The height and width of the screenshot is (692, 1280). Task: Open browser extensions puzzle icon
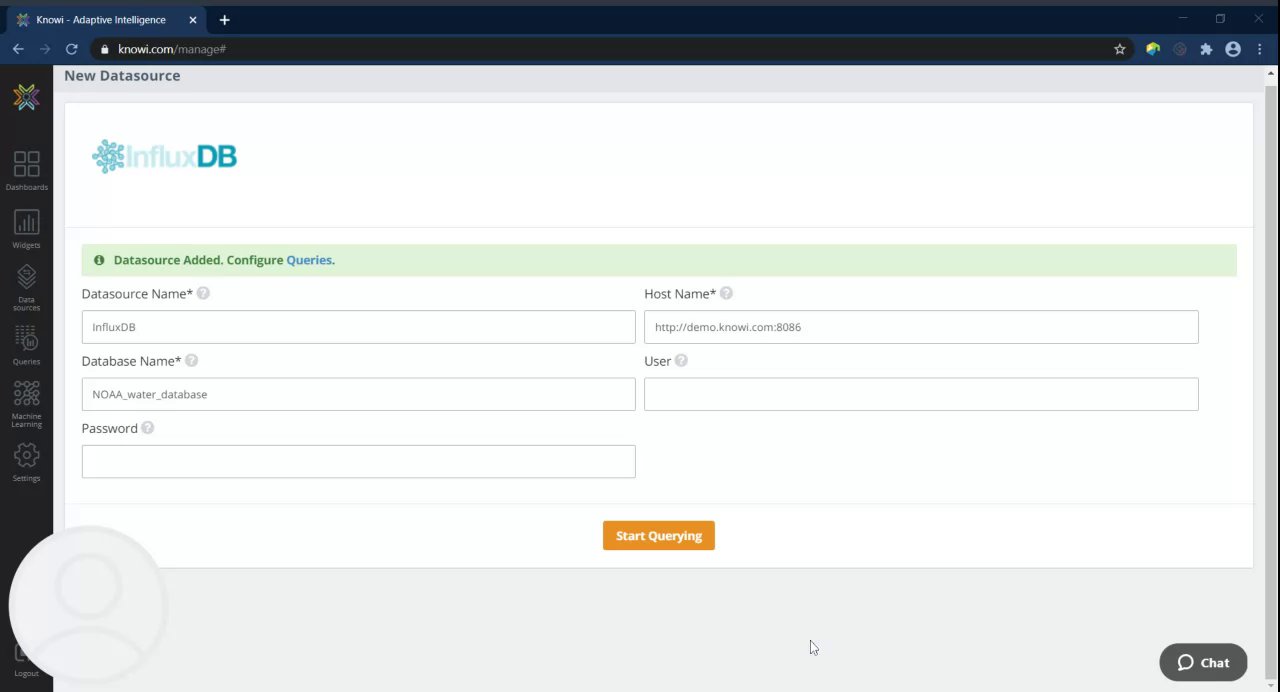click(1206, 49)
